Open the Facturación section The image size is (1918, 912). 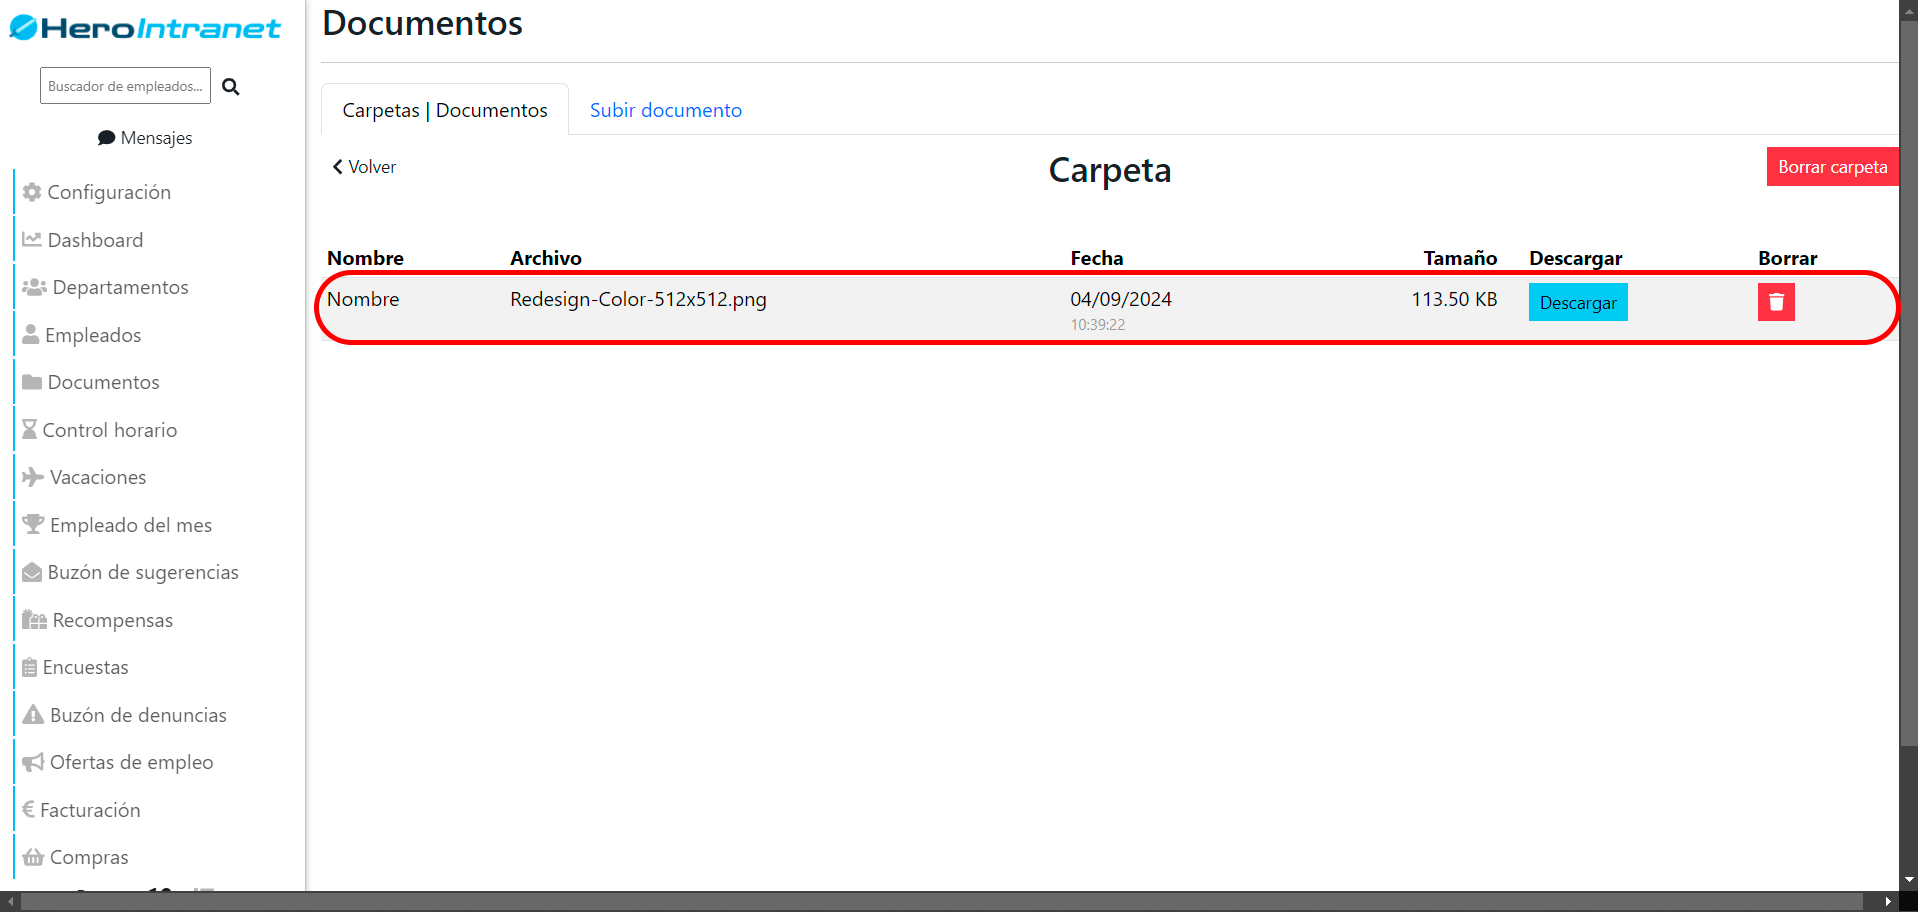coord(90,810)
